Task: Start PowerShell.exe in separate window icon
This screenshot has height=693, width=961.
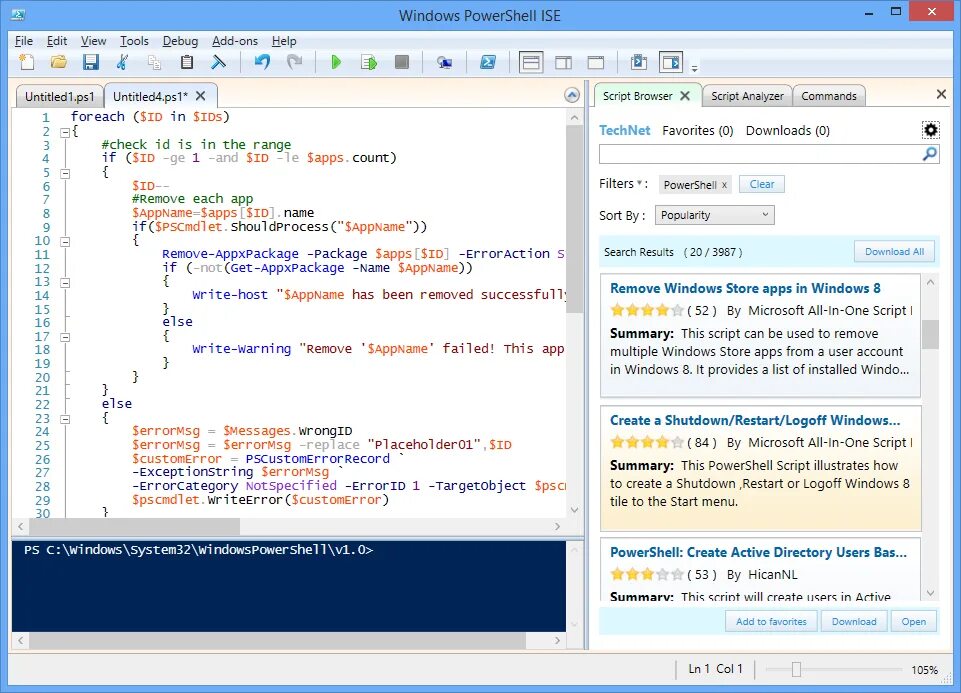Action: click(488, 62)
